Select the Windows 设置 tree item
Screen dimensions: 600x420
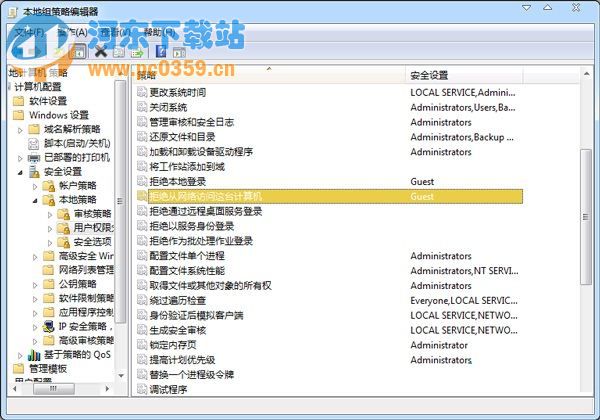click(x=59, y=115)
